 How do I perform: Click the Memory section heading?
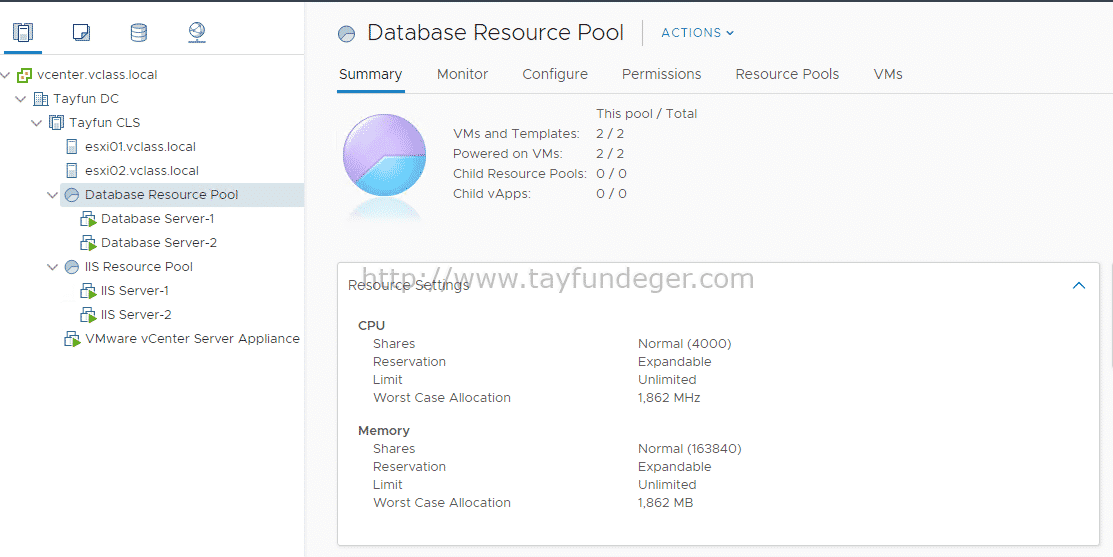383,431
